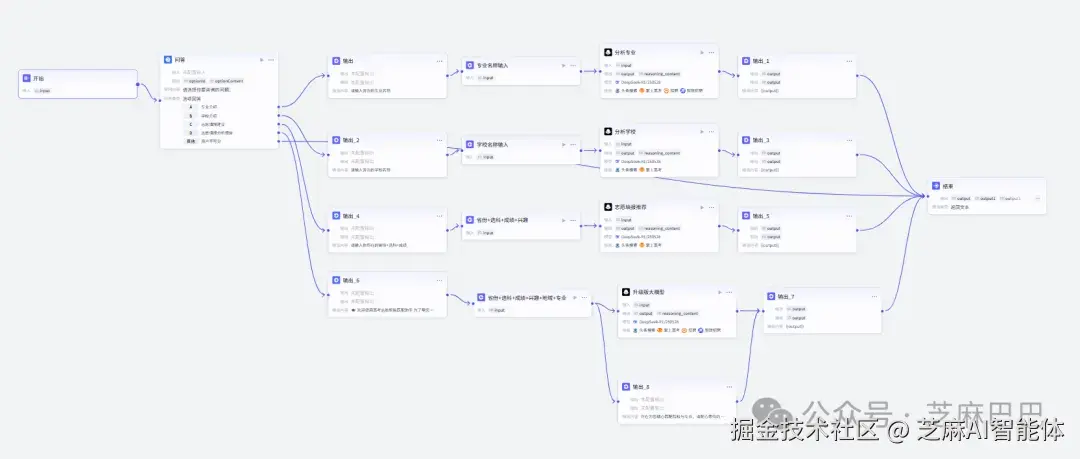Open the more menu on 学校名称输入 node

(573, 145)
